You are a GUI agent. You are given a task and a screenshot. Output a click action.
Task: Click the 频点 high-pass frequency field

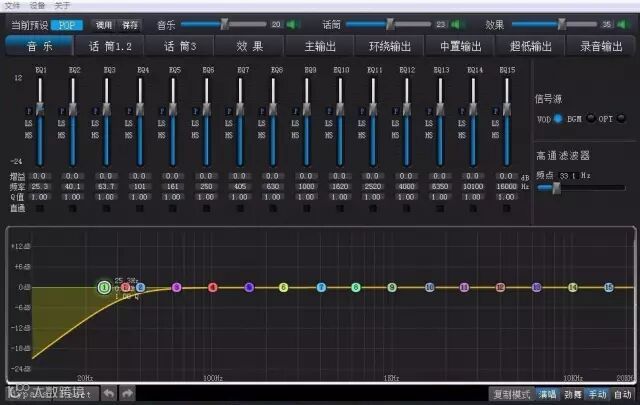pyautogui.click(x=568, y=176)
